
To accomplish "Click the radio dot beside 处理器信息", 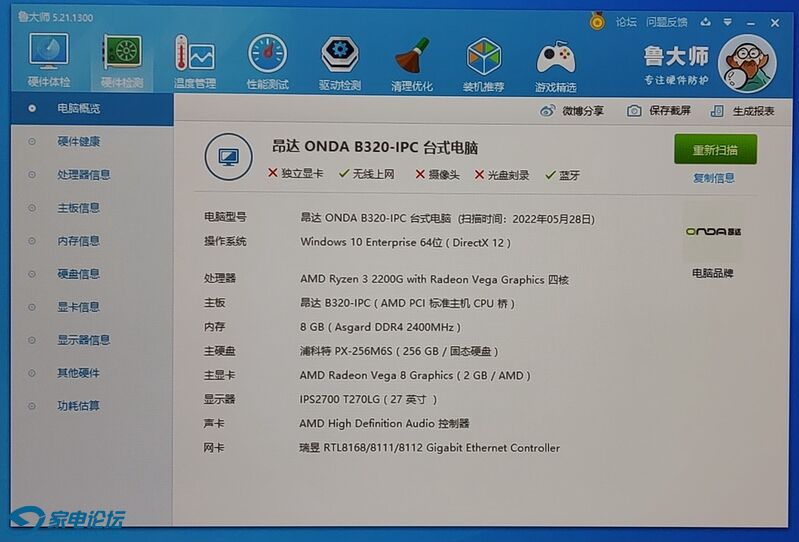I will click(32, 174).
